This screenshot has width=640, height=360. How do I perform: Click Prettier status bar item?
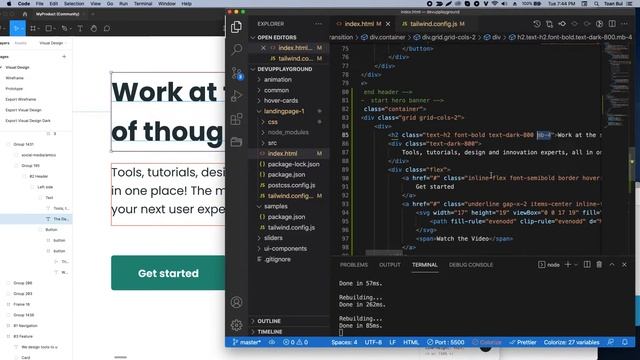pos(523,342)
